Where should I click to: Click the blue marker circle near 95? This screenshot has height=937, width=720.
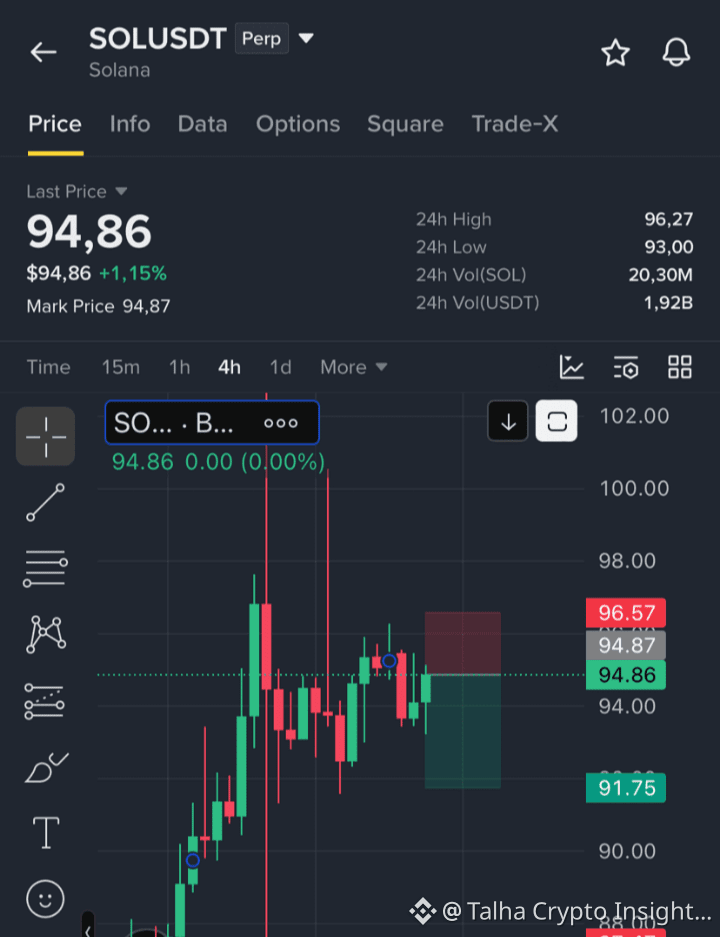(389, 661)
